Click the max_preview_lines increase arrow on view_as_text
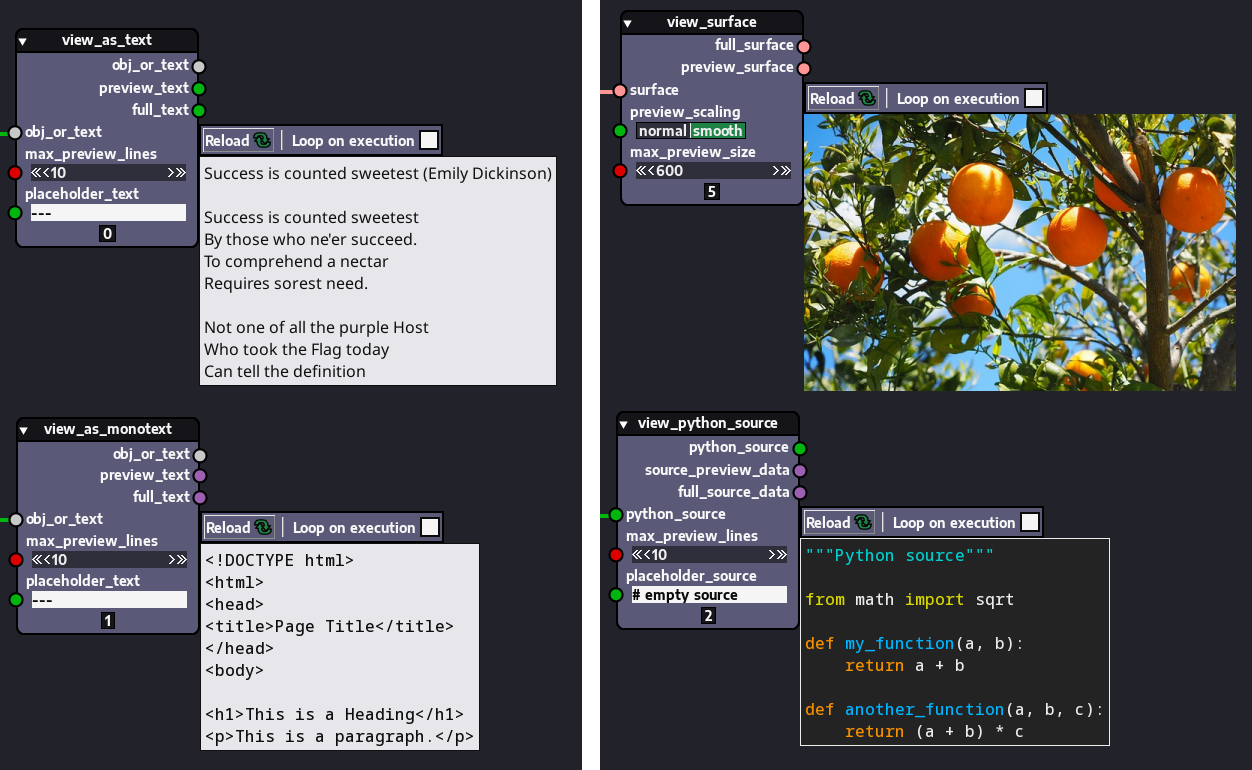 [178, 172]
